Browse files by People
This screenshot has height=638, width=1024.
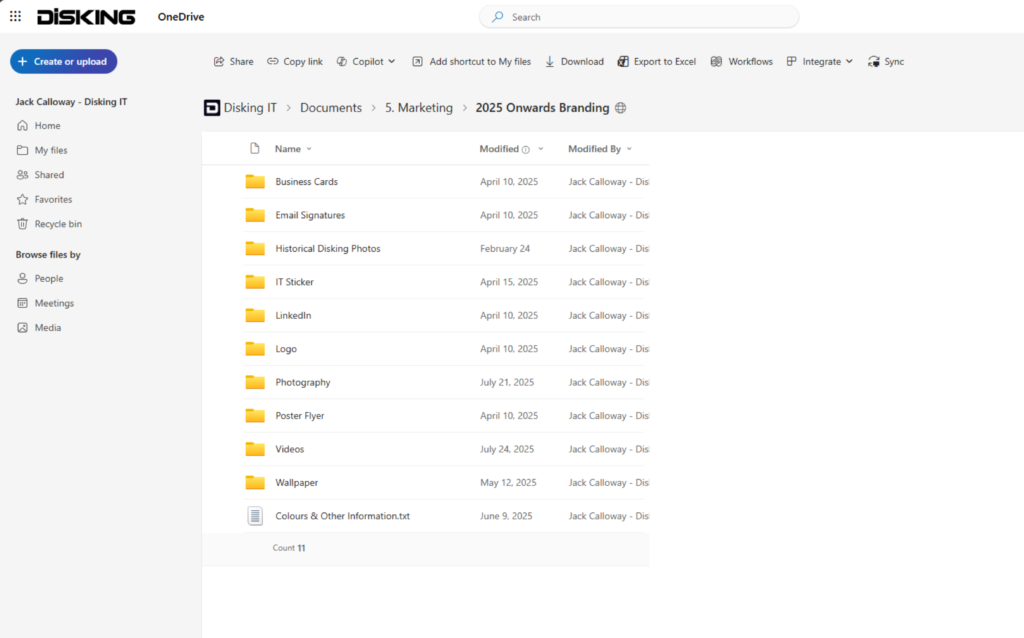(x=49, y=278)
